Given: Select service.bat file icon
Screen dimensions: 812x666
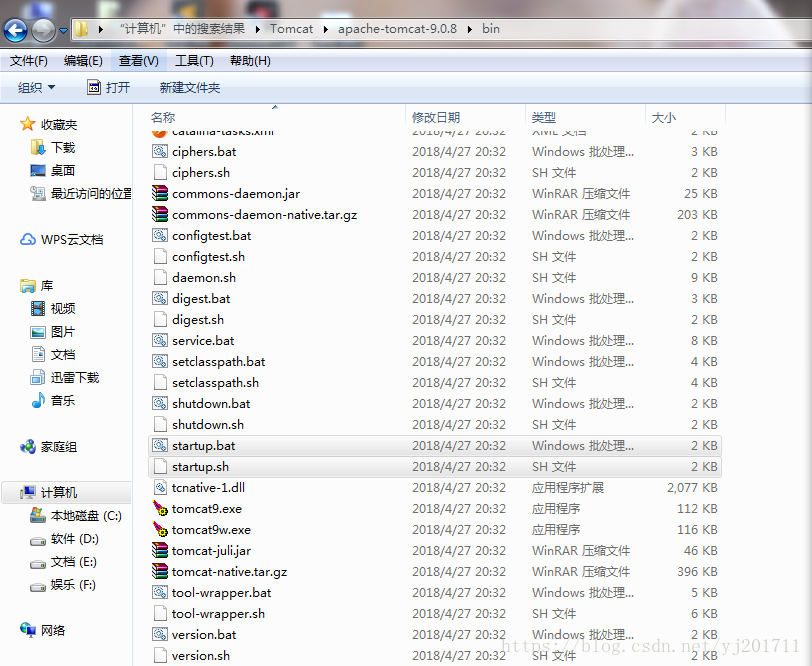Looking at the screenshot, I should pyautogui.click(x=160, y=340).
